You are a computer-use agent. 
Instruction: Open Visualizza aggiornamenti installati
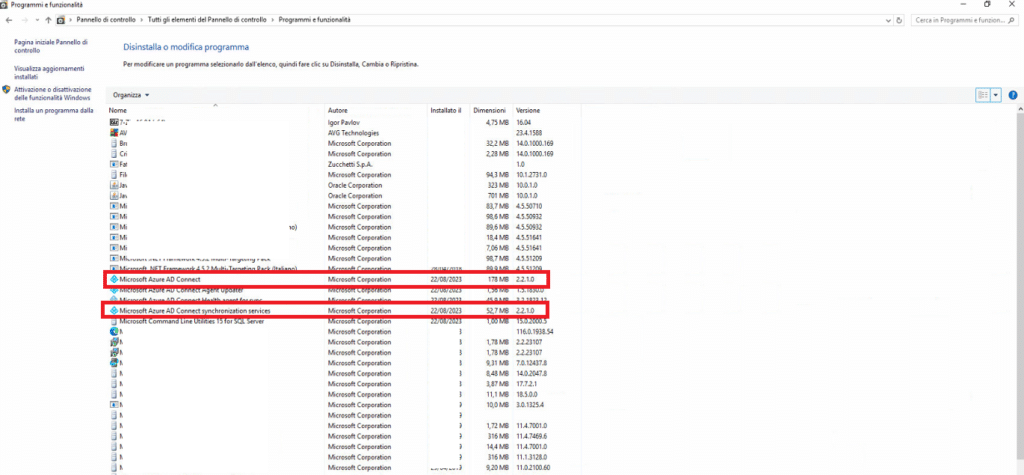coord(49,72)
